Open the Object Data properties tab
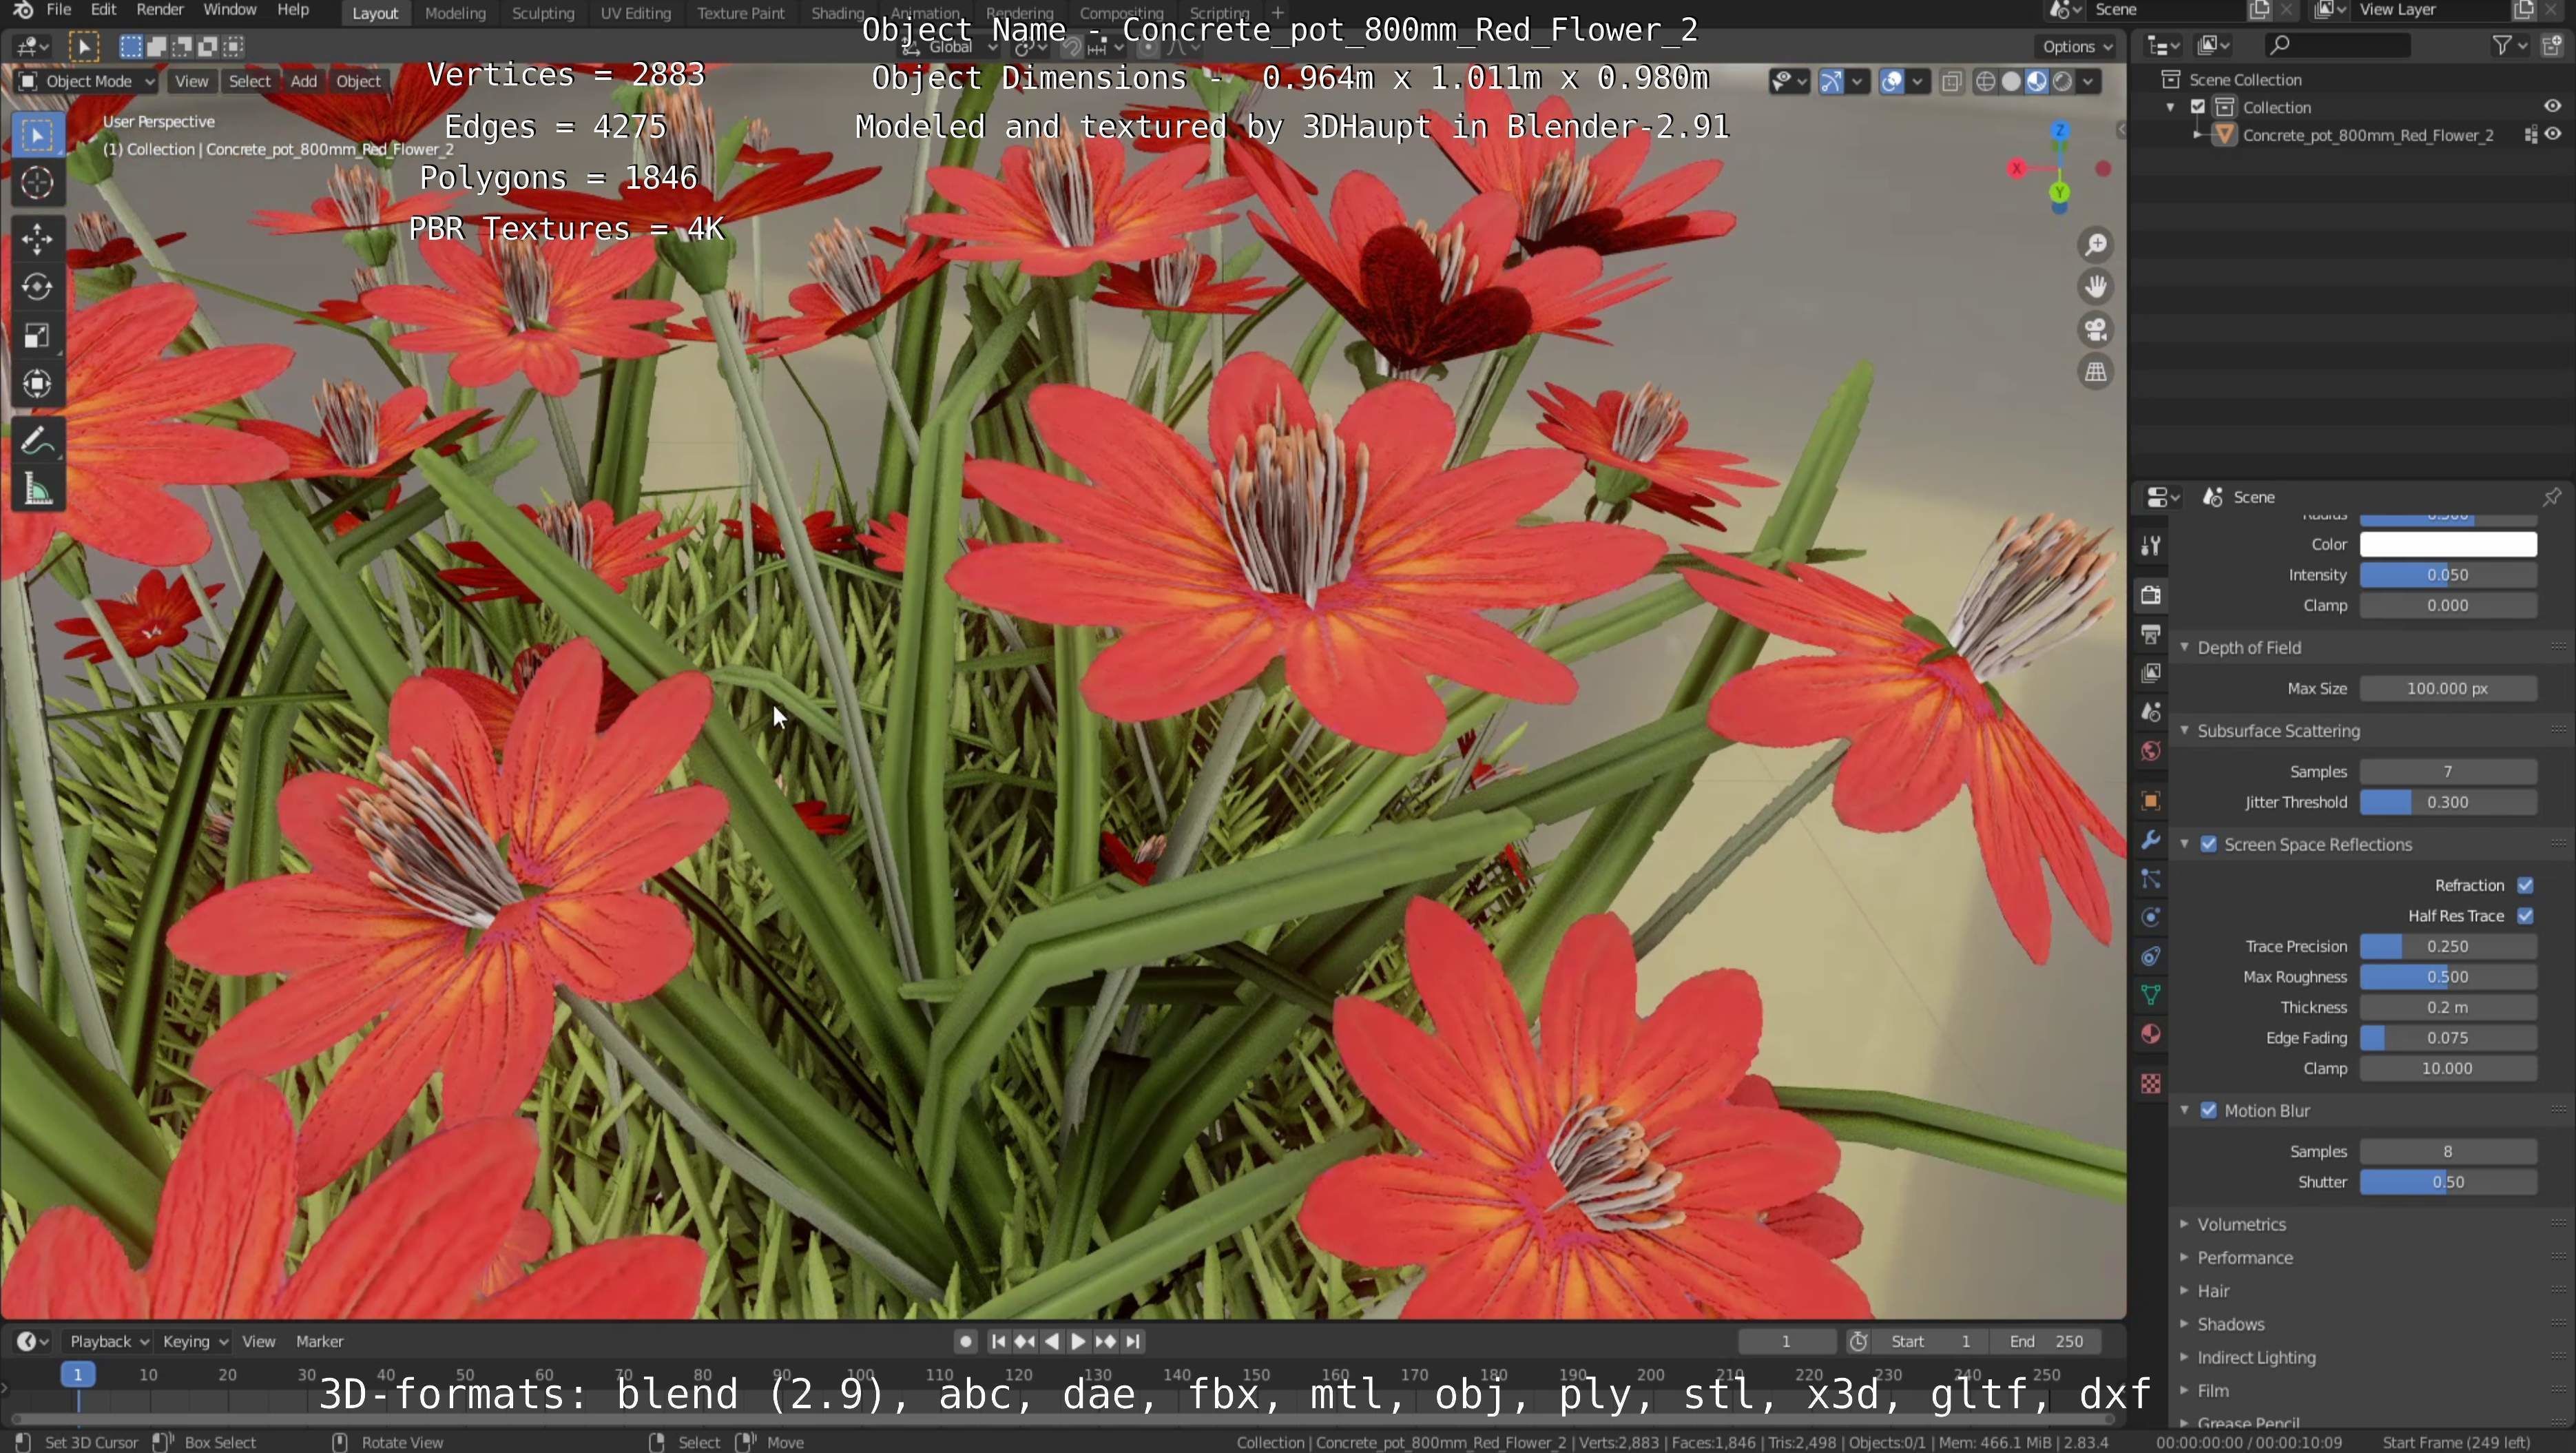This screenshot has width=2576, height=1453. pos(2151,995)
